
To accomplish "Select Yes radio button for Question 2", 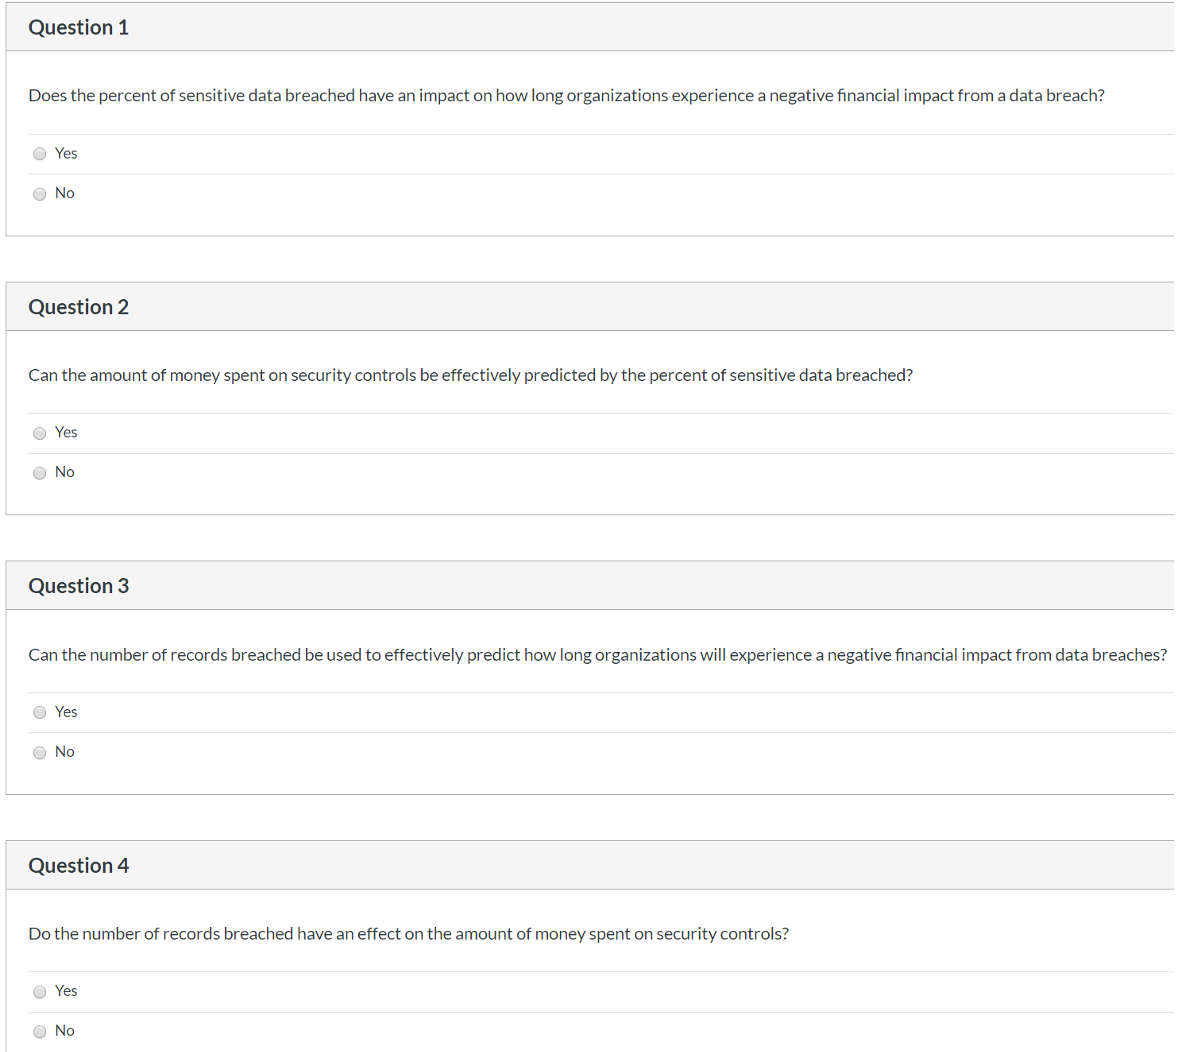I will coord(40,433).
